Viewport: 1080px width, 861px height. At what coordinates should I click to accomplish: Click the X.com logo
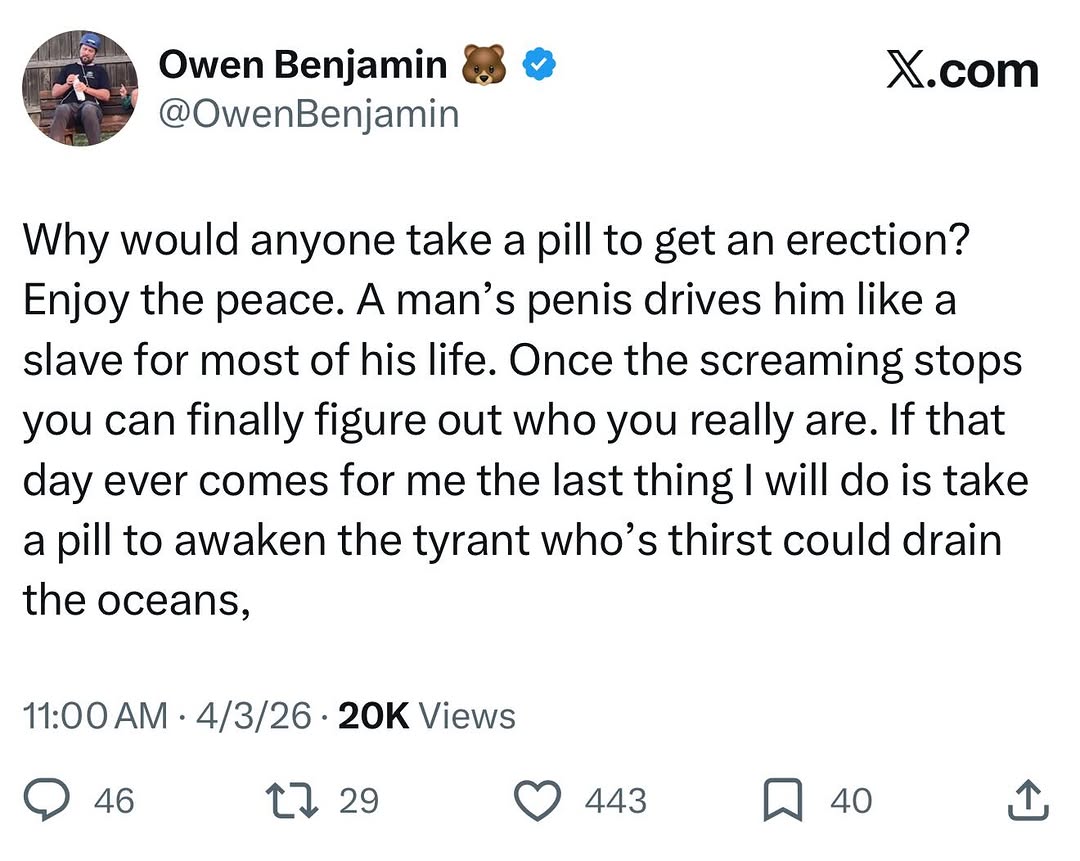click(x=962, y=71)
